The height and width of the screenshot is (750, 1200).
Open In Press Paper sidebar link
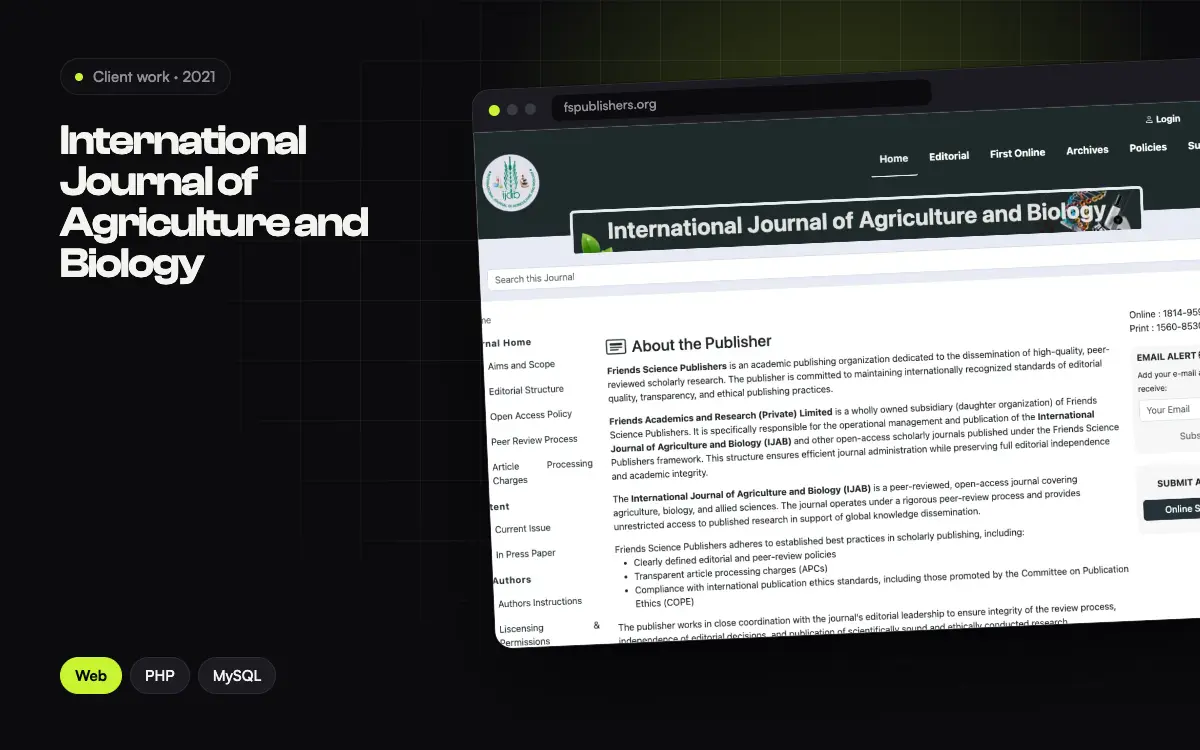click(x=526, y=554)
